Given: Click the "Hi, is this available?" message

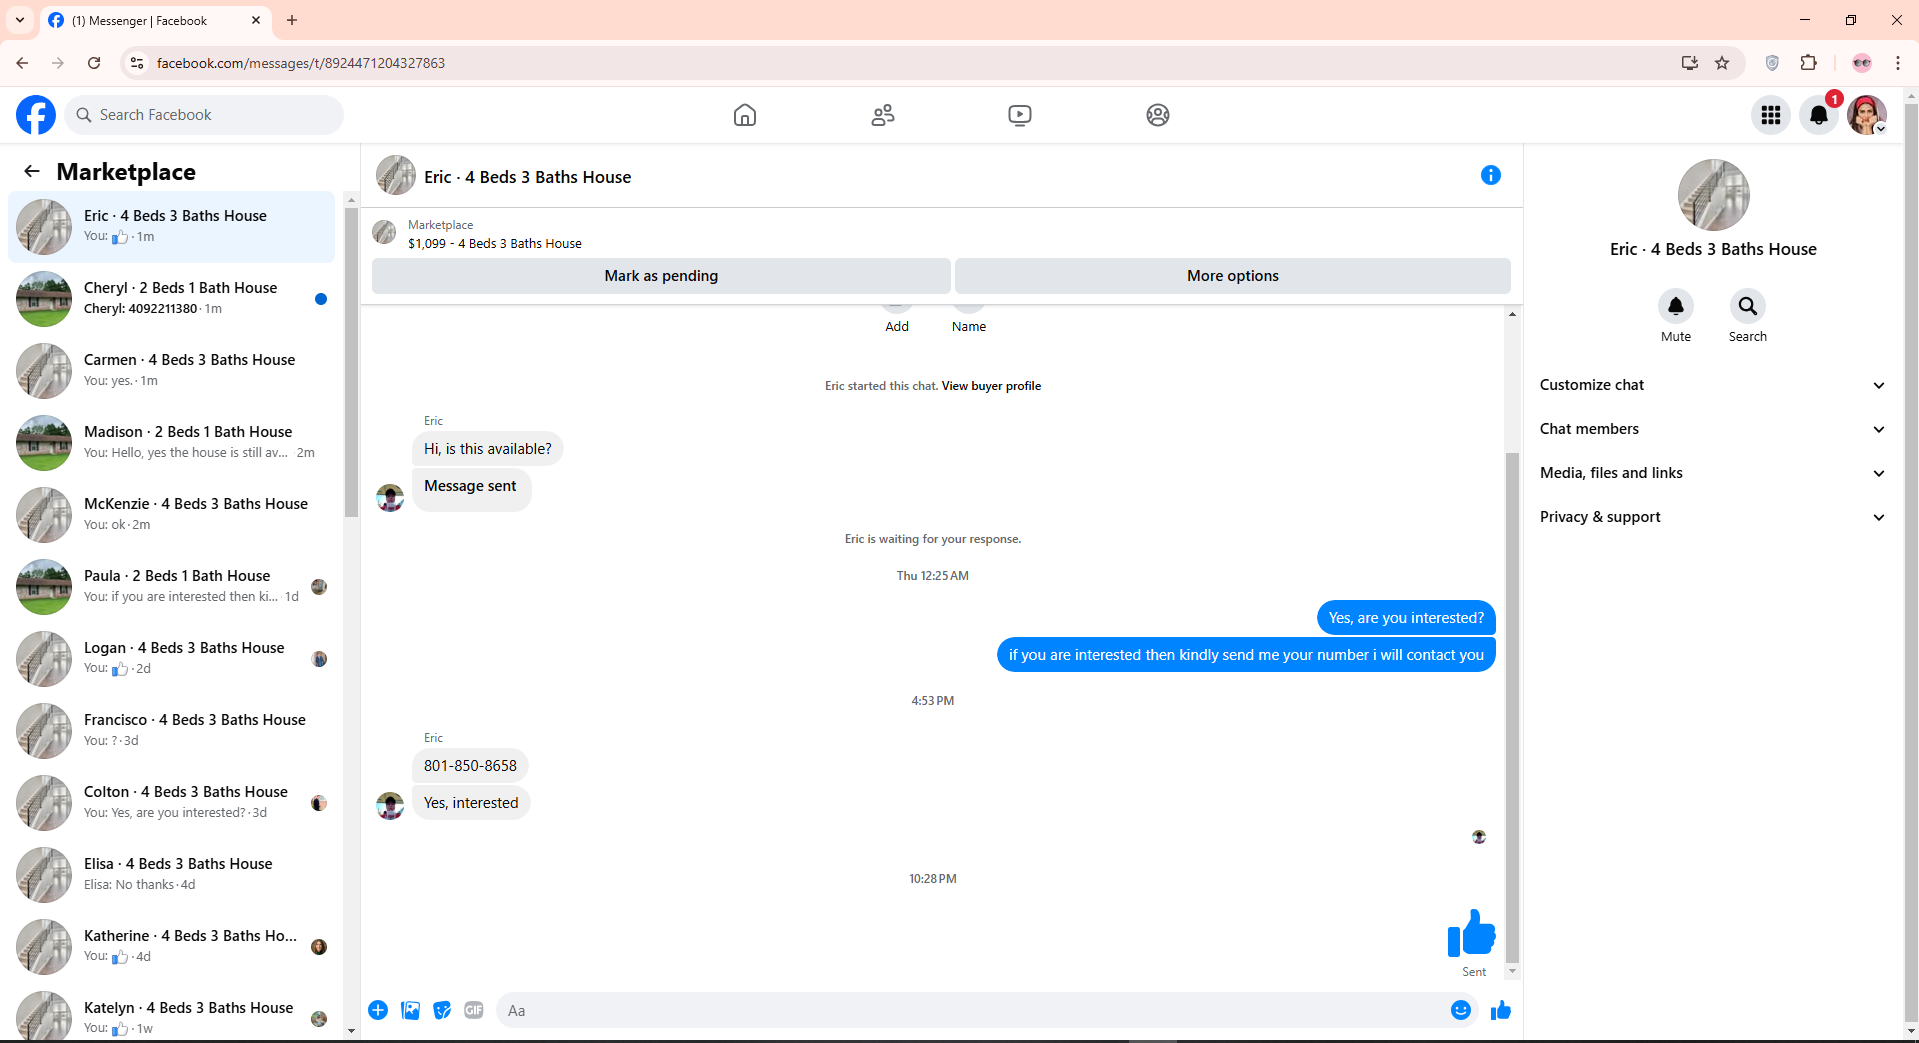Looking at the screenshot, I should [488, 449].
